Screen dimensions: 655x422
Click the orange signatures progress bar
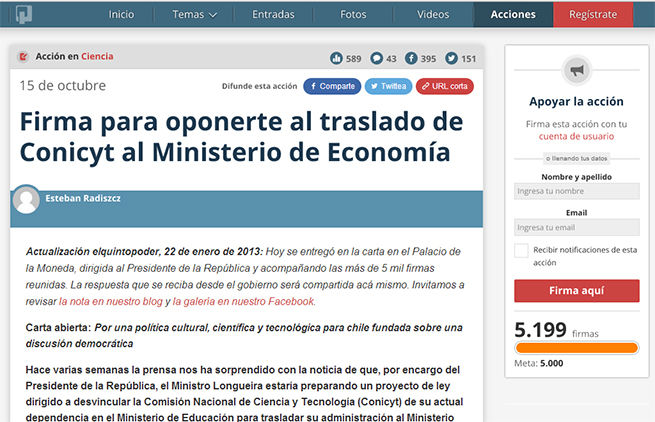(577, 348)
